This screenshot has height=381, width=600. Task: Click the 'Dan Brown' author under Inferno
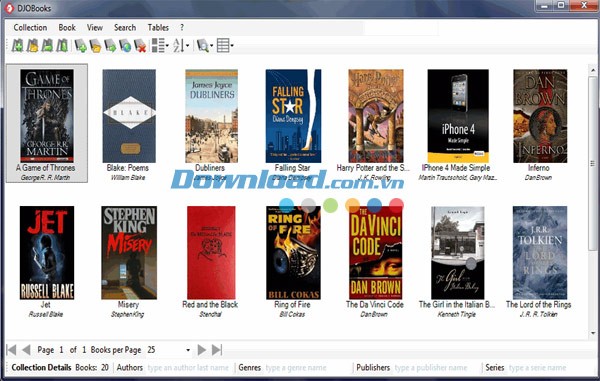pos(538,177)
